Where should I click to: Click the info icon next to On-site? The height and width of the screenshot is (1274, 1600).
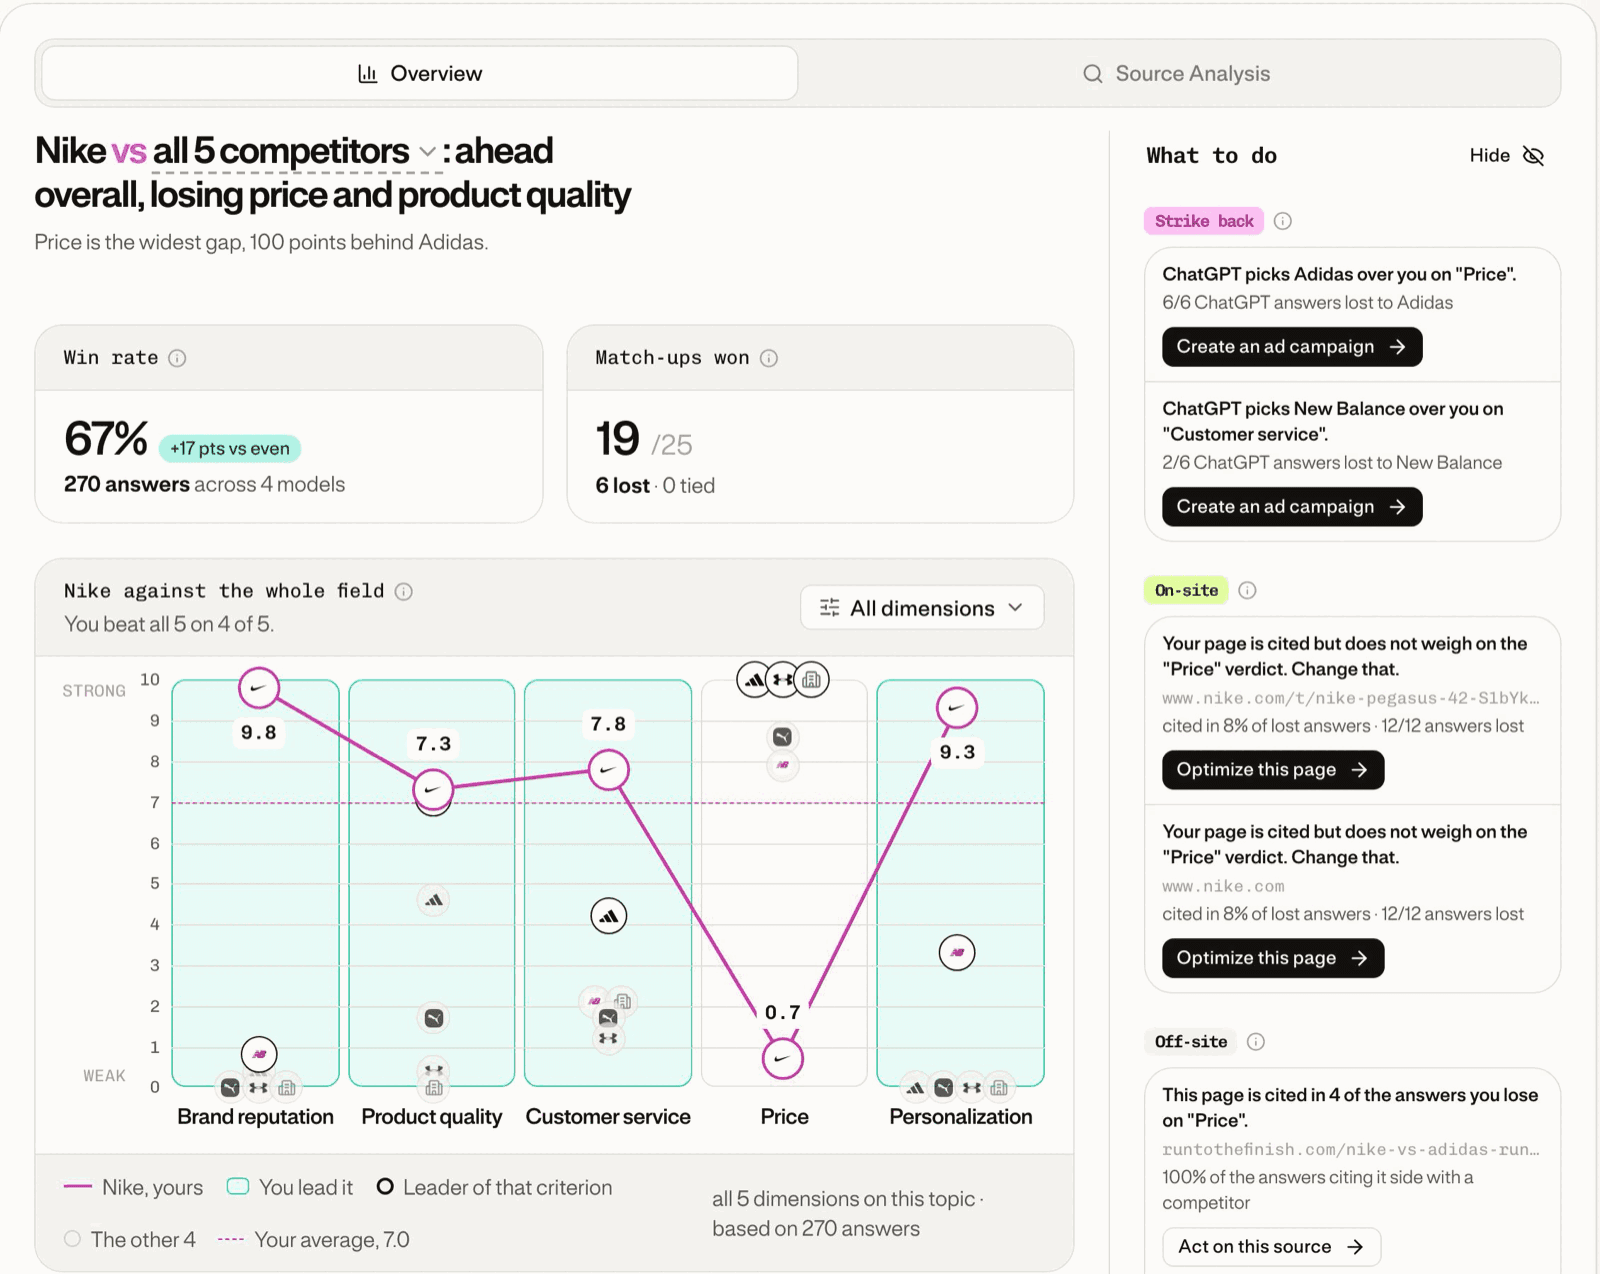pos(1247,590)
